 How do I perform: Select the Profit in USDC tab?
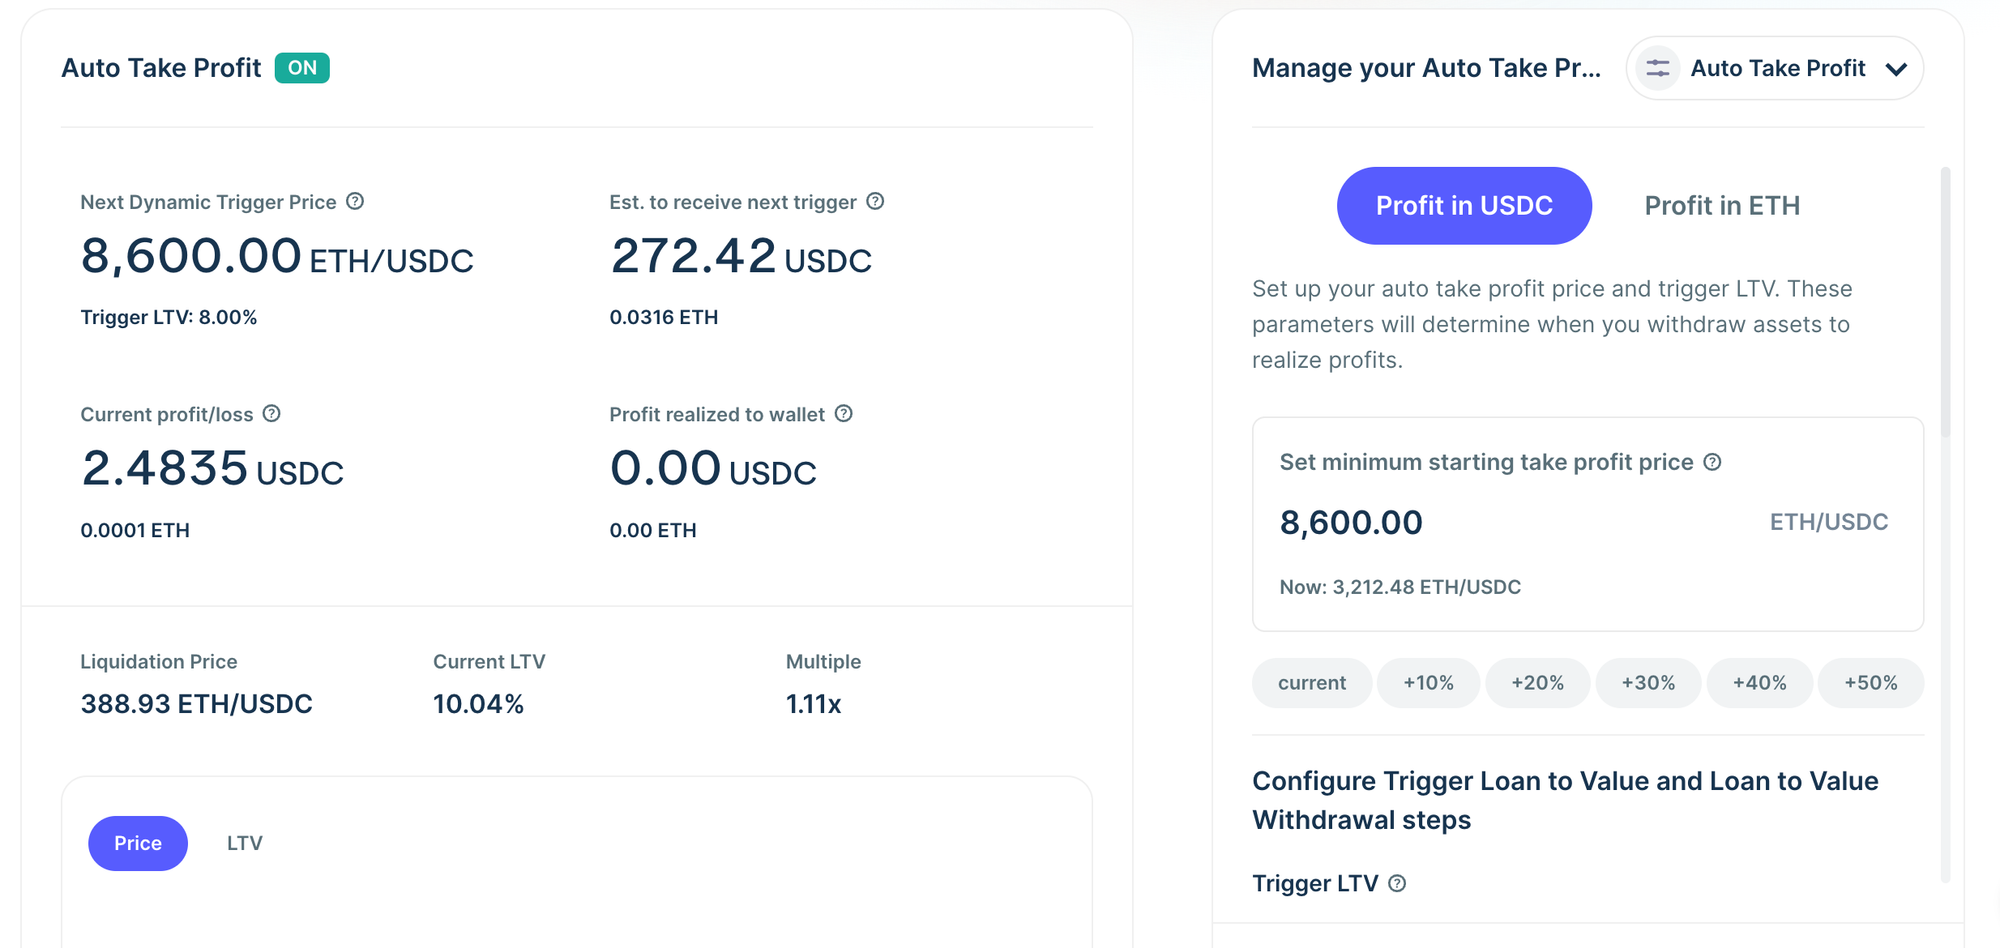pyautogui.click(x=1464, y=206)
